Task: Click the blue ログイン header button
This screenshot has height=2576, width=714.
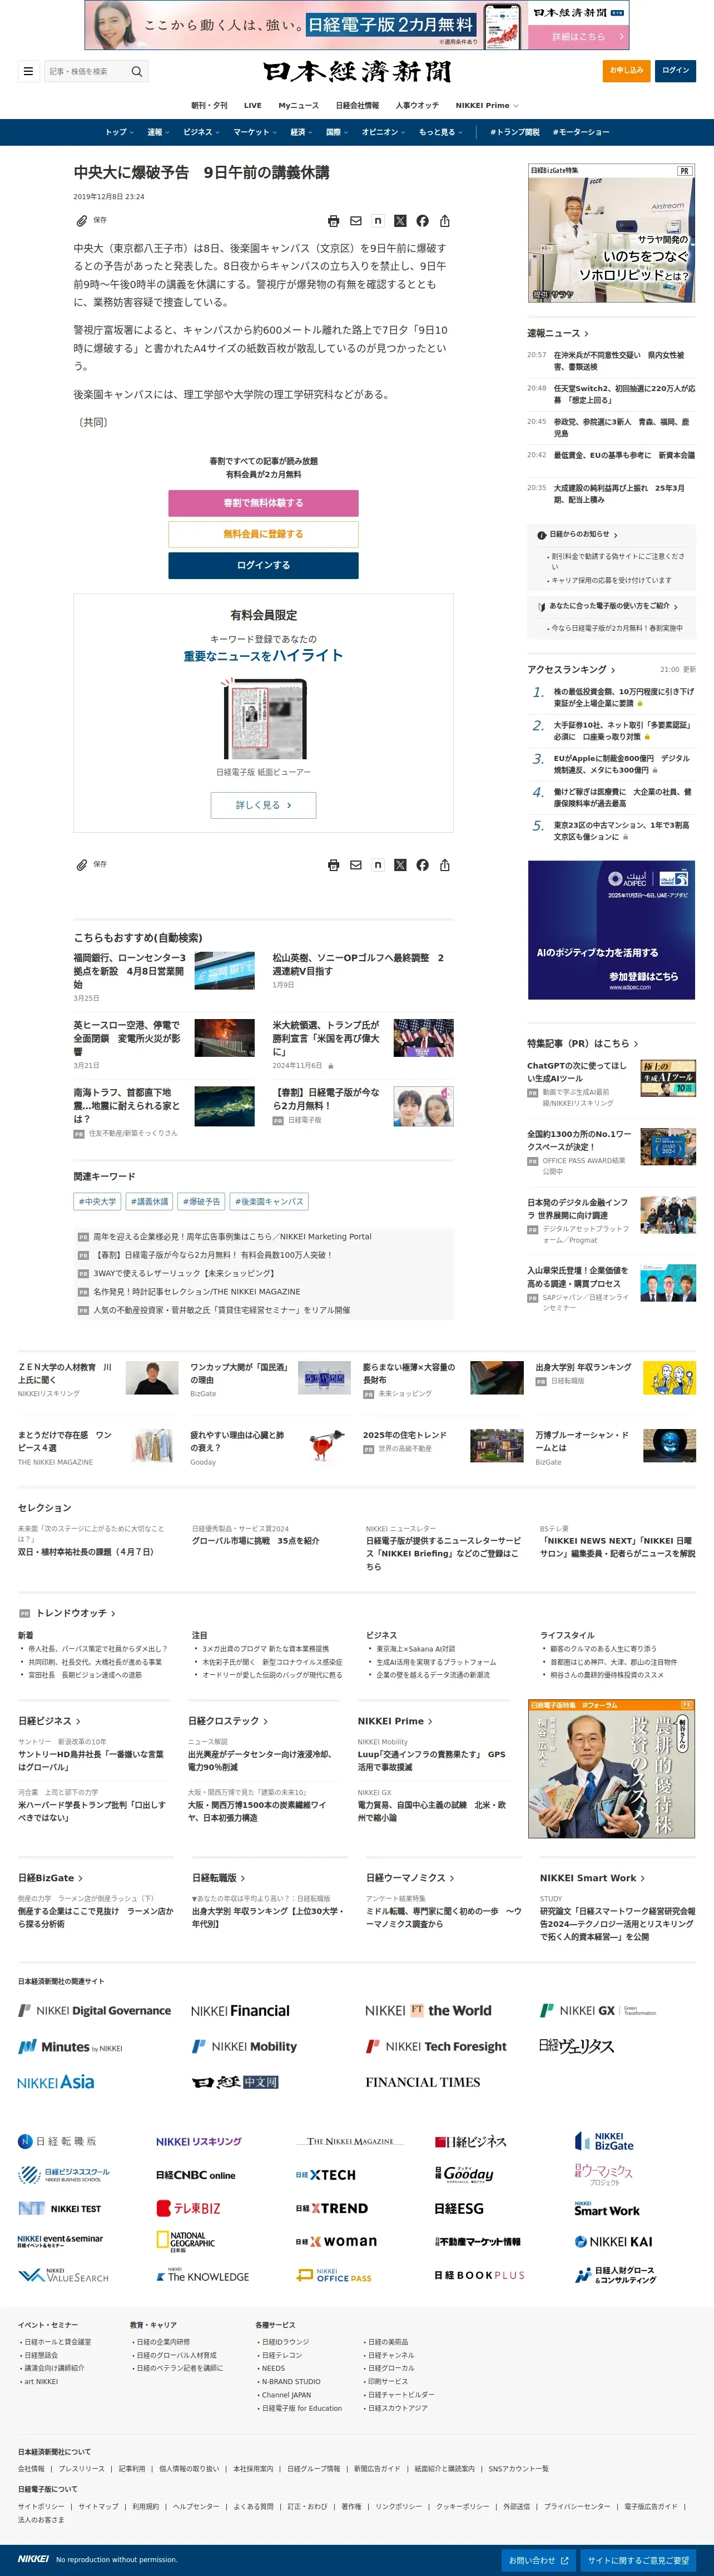Action: pyautogui.click(x=676, y=70)
